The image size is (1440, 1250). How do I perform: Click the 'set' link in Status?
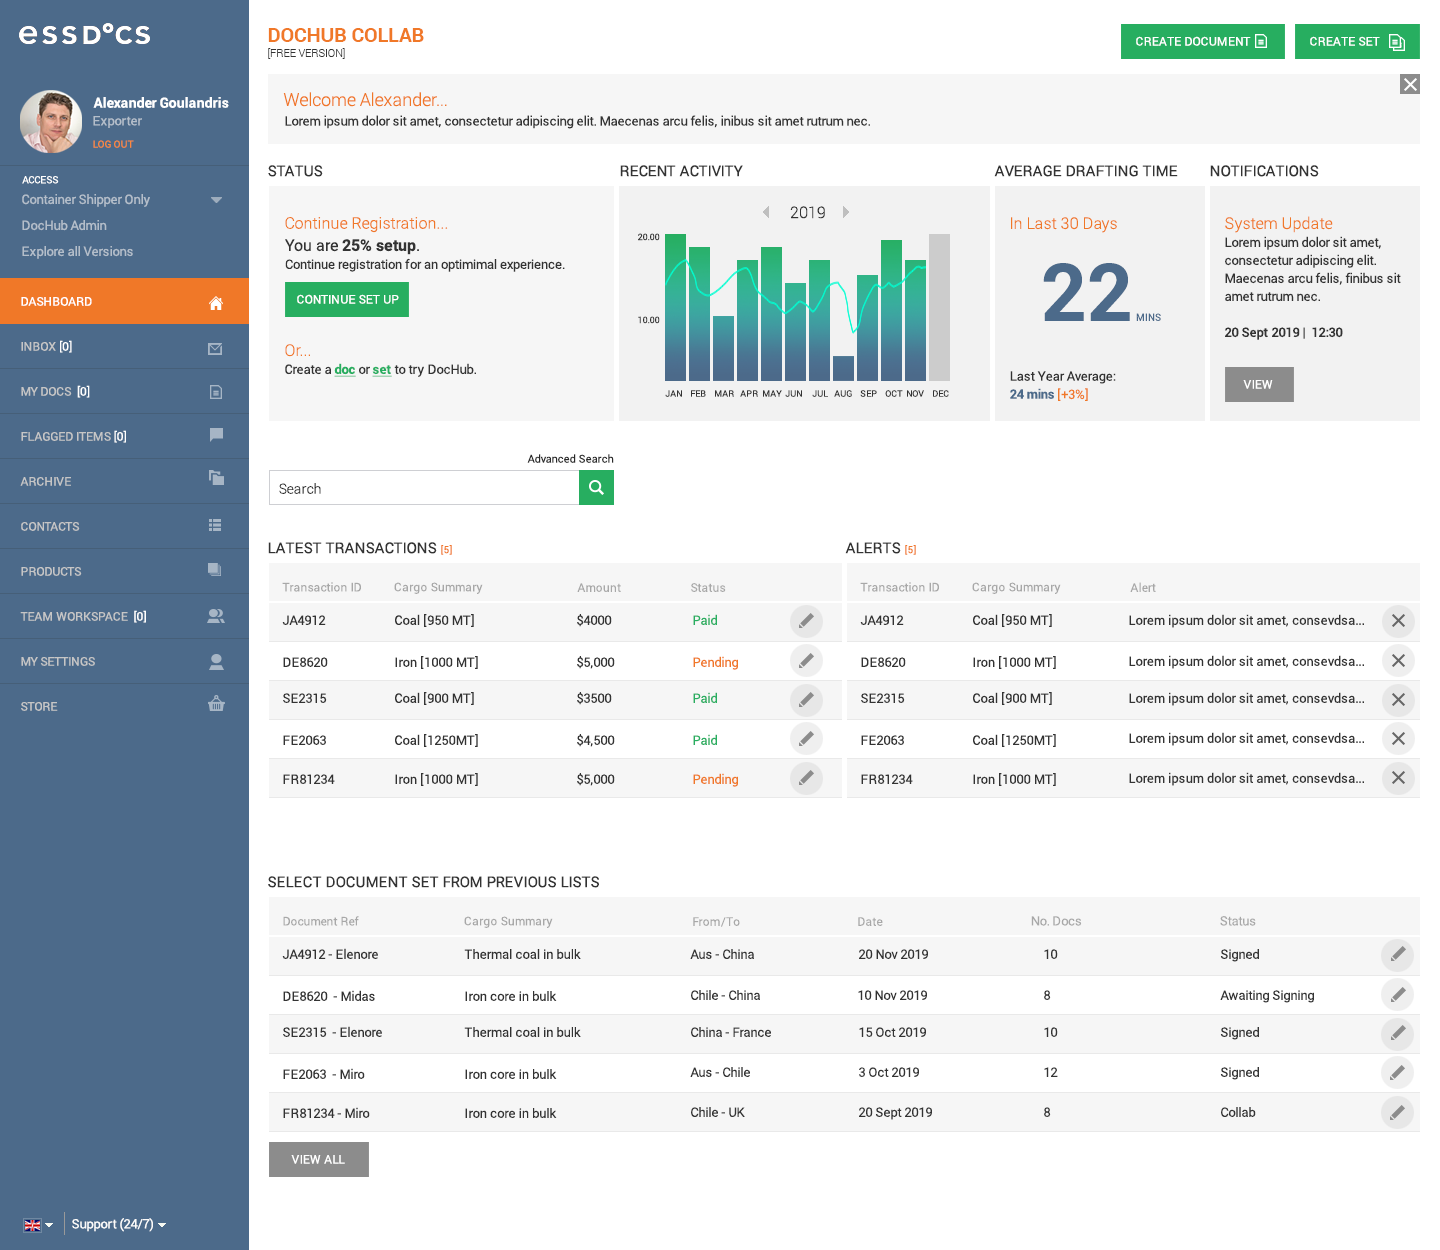tap(382, 370)
